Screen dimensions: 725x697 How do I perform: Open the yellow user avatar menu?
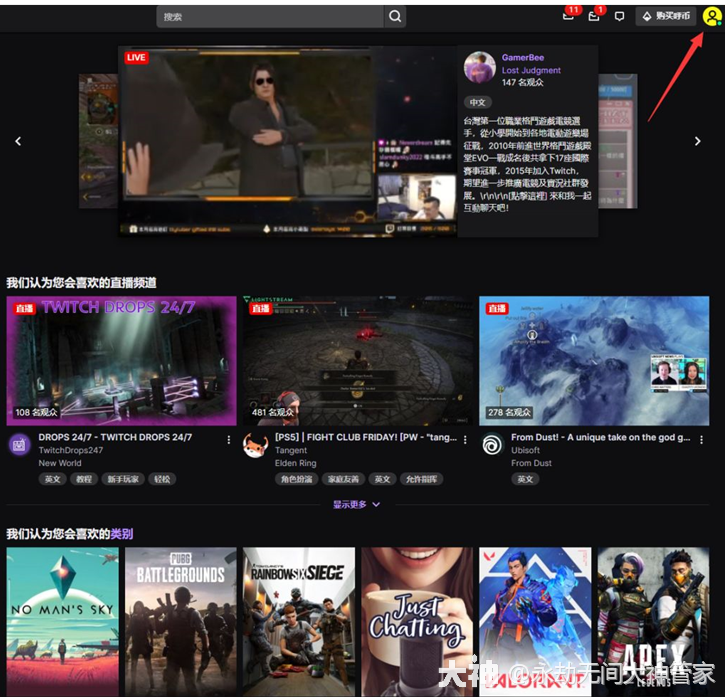coord(712,17)
